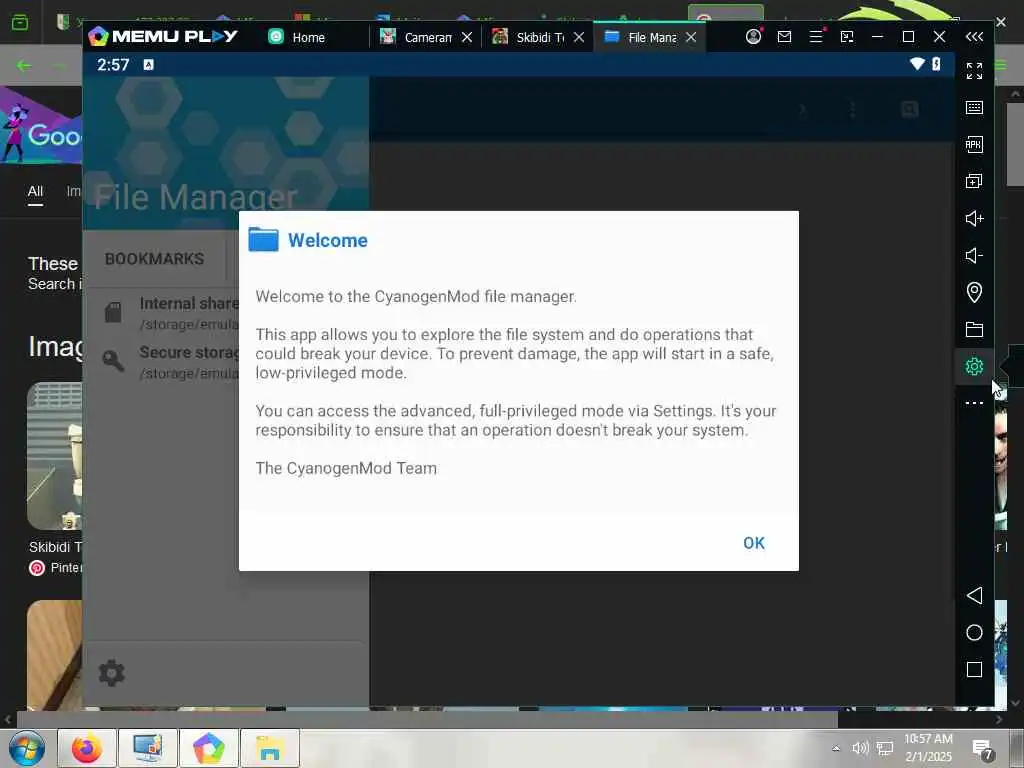Open the Skibidi image thumbnail in browser
The image size is (1024, 768).
point(54,456)
